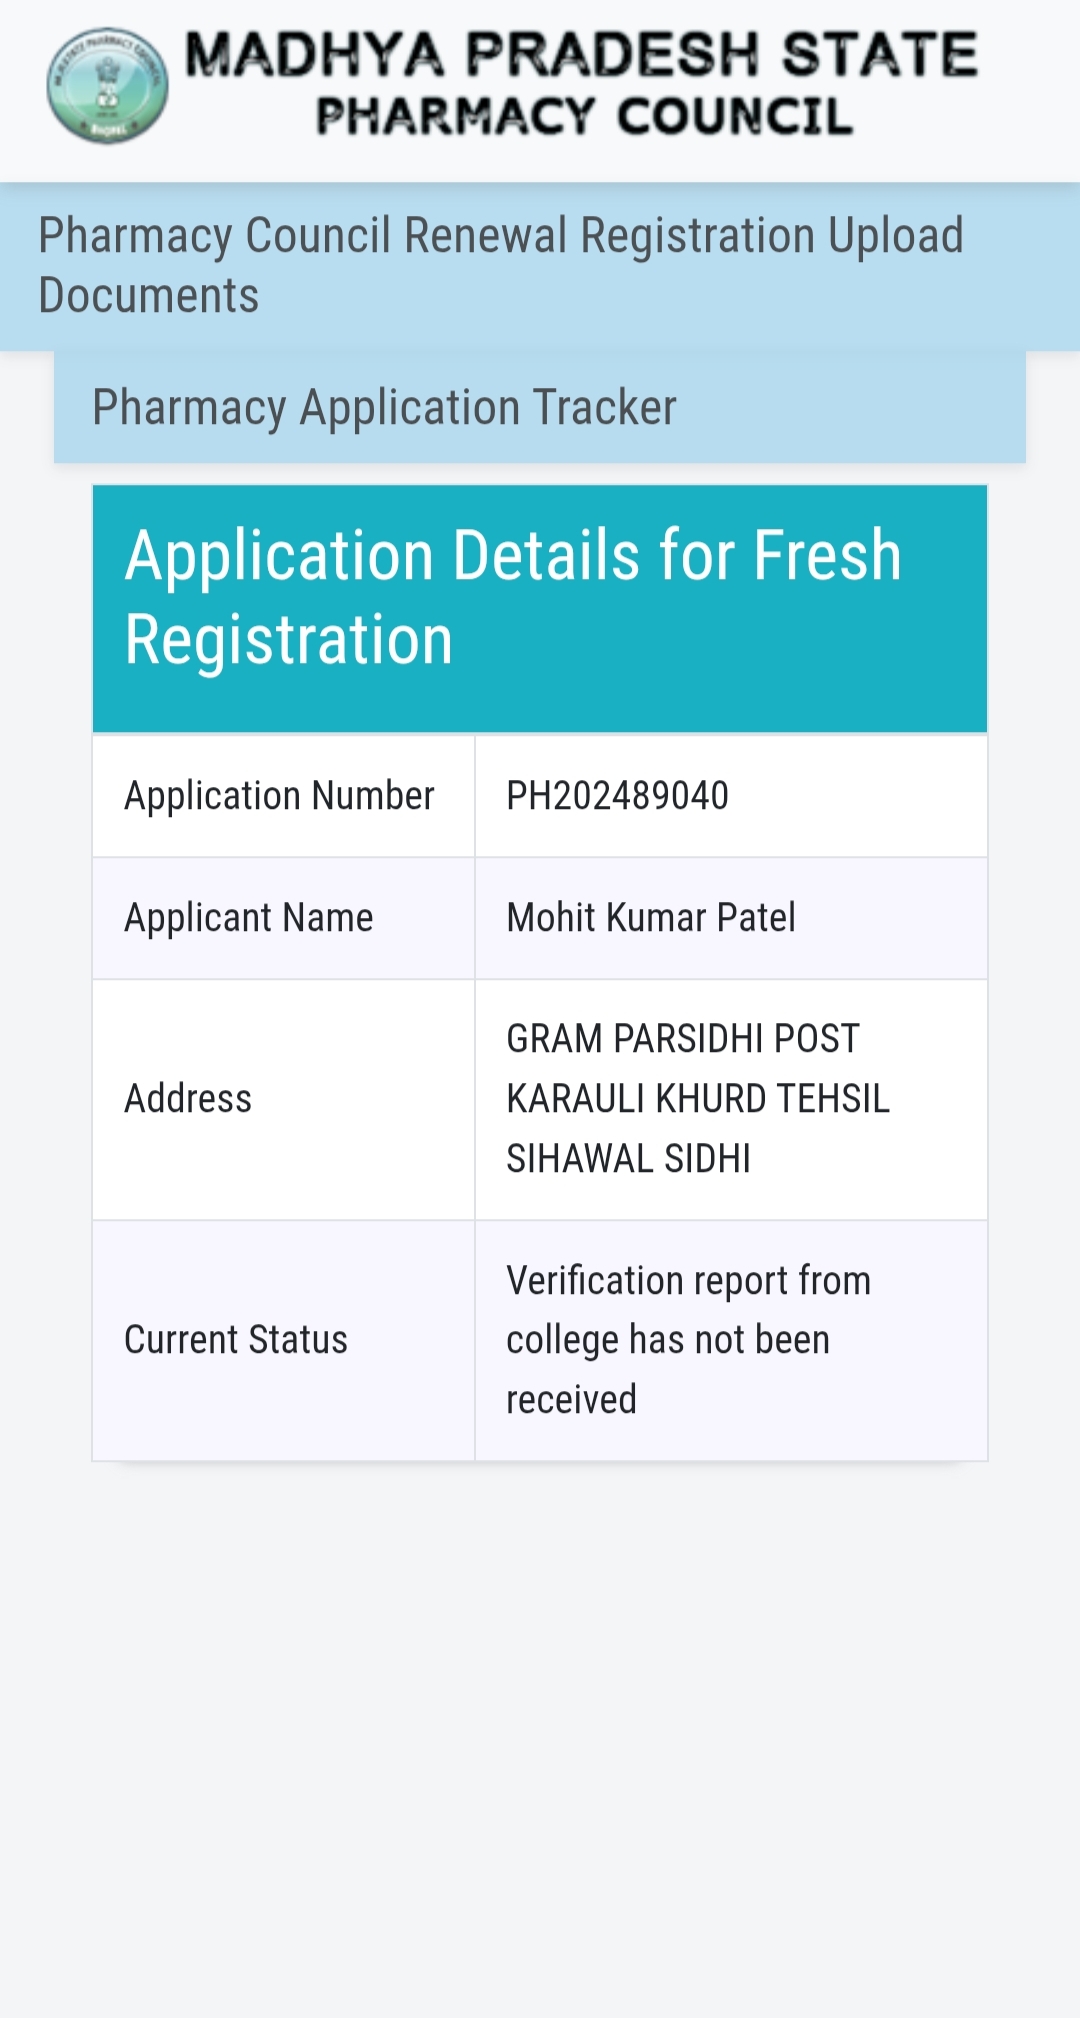The image size is (1080, 2018).
Task: Click the Application Number label cell
Action: (x=283, y=796)
